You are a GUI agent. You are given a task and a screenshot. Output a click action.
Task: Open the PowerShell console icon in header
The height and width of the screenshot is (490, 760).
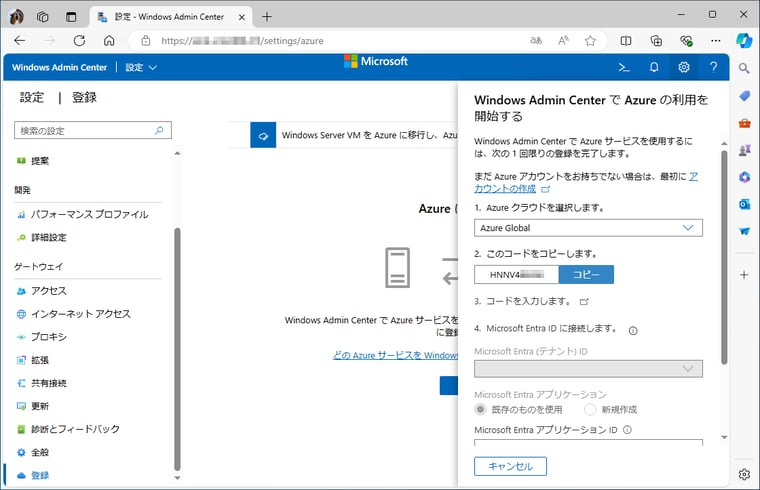point(624,67)
